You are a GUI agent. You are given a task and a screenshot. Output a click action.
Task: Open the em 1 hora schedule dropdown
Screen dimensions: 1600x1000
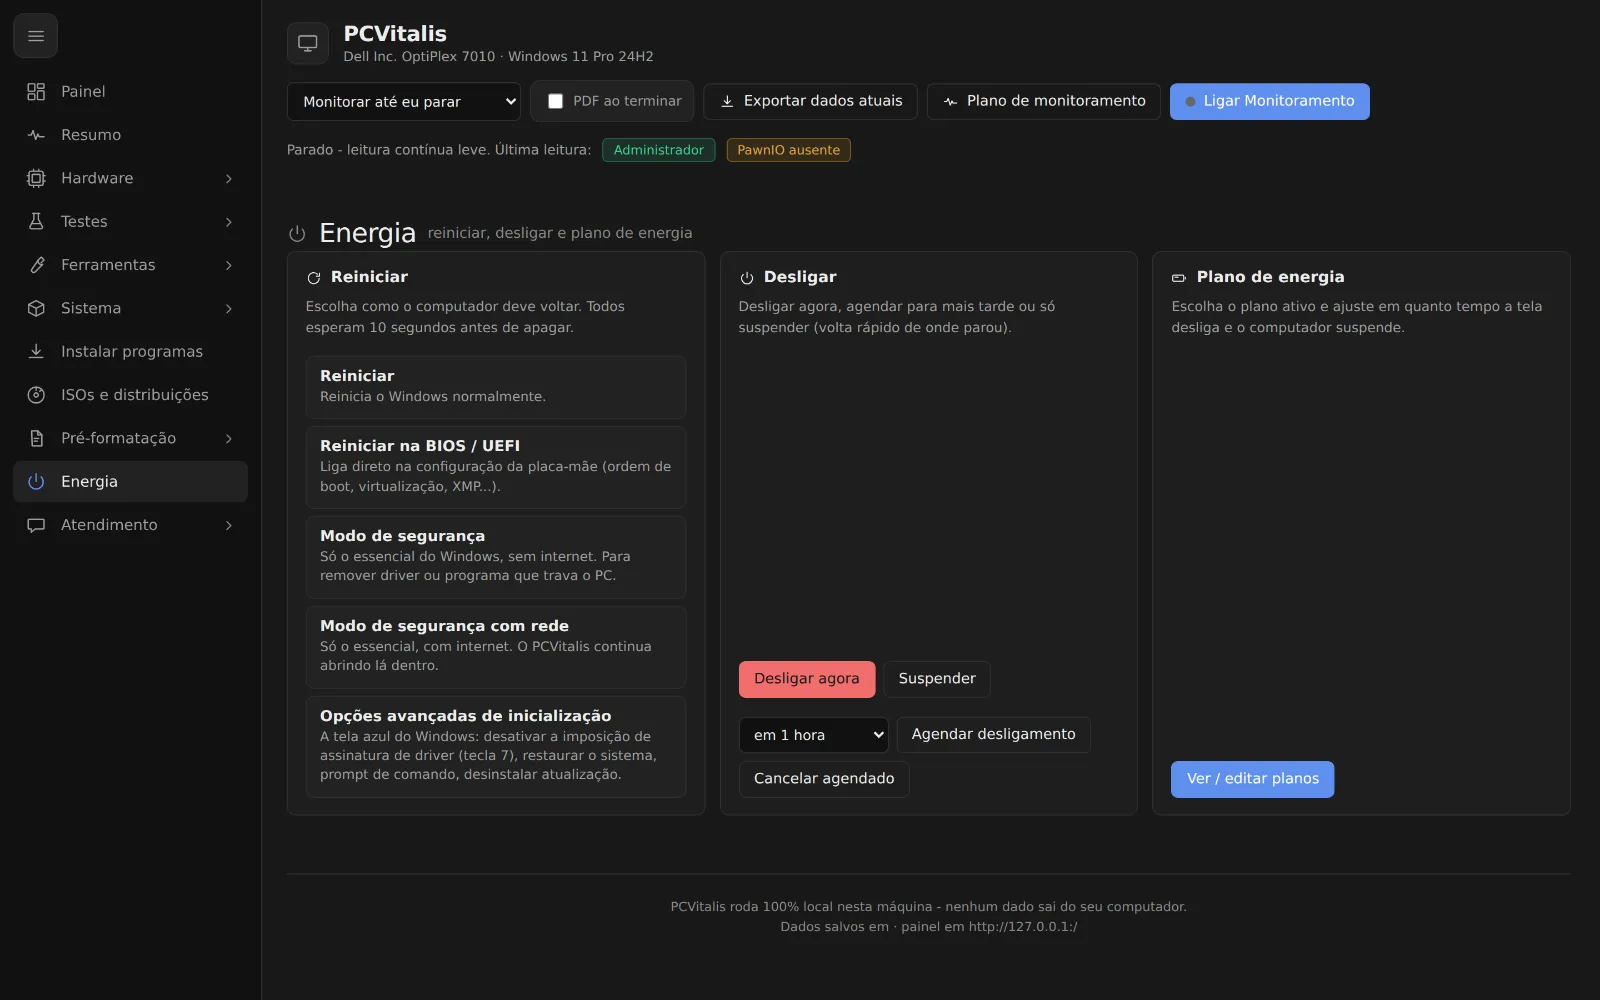point(814,735)
